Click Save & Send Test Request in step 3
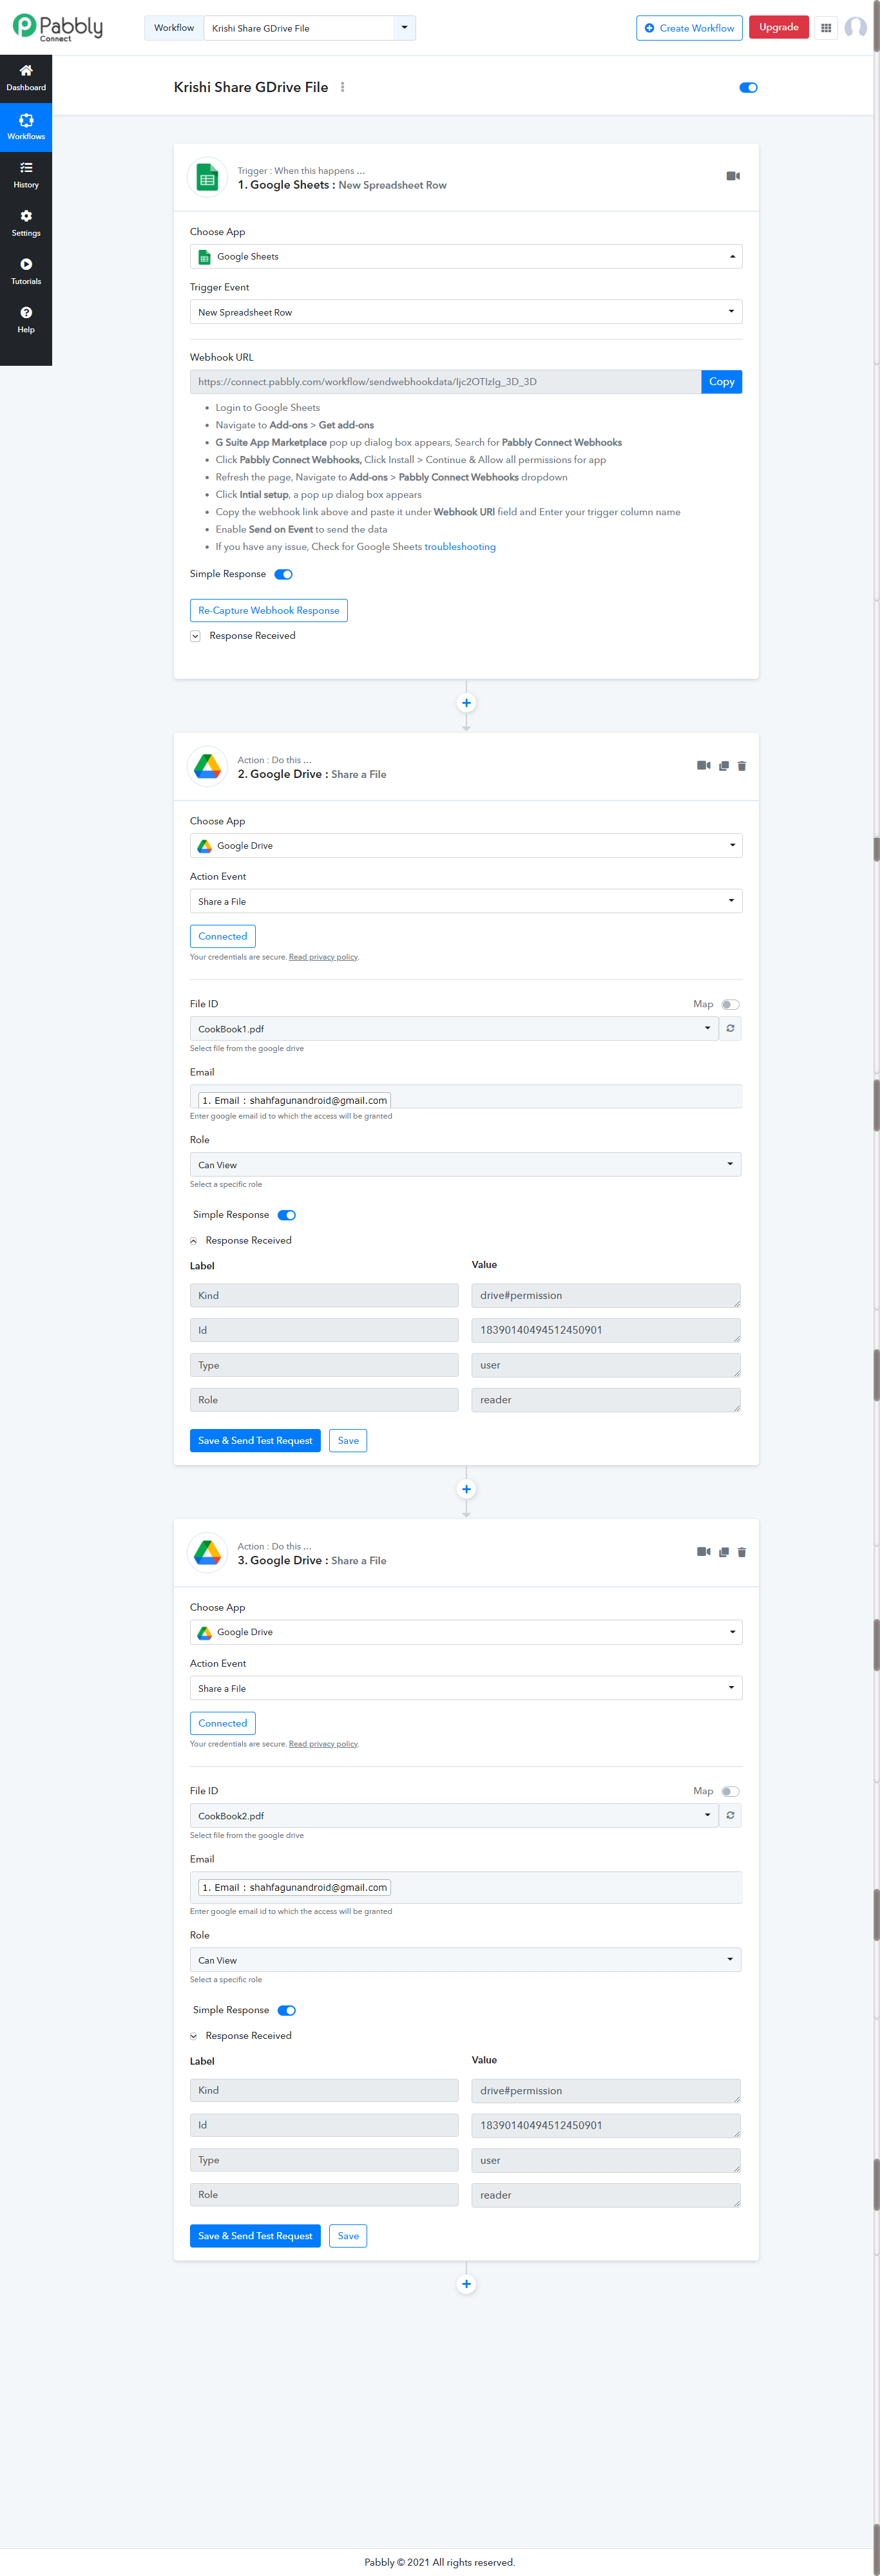The image size is (880, 2576). [x=255, y=2235]
